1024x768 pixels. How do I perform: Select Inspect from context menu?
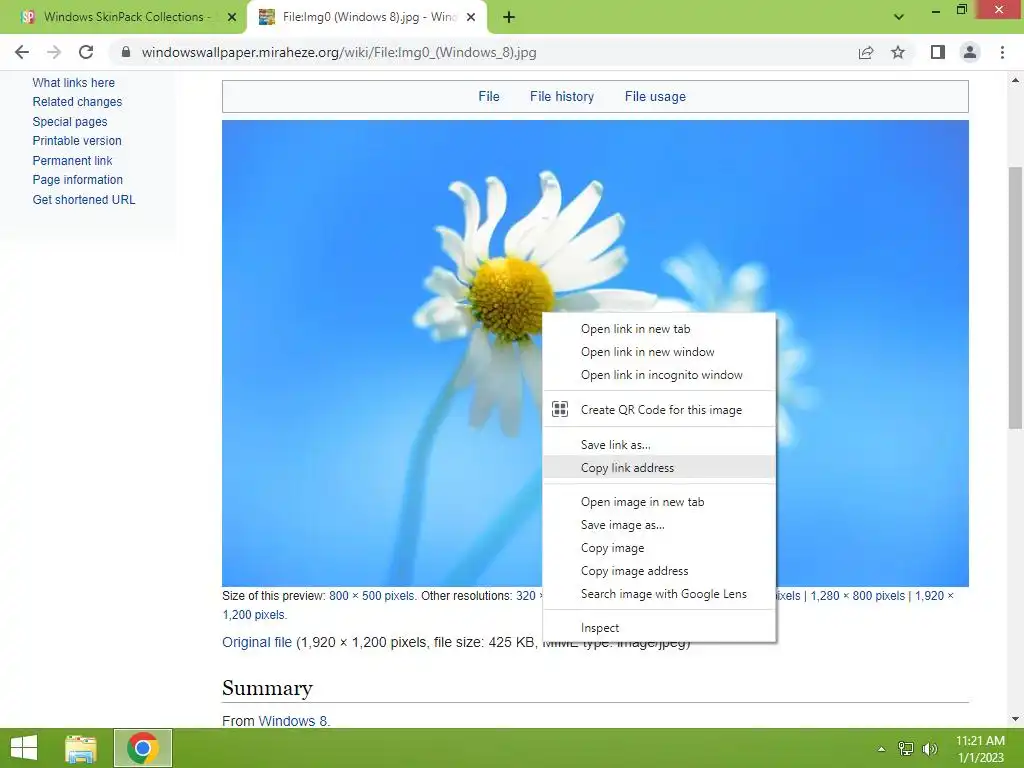[659, 628]
